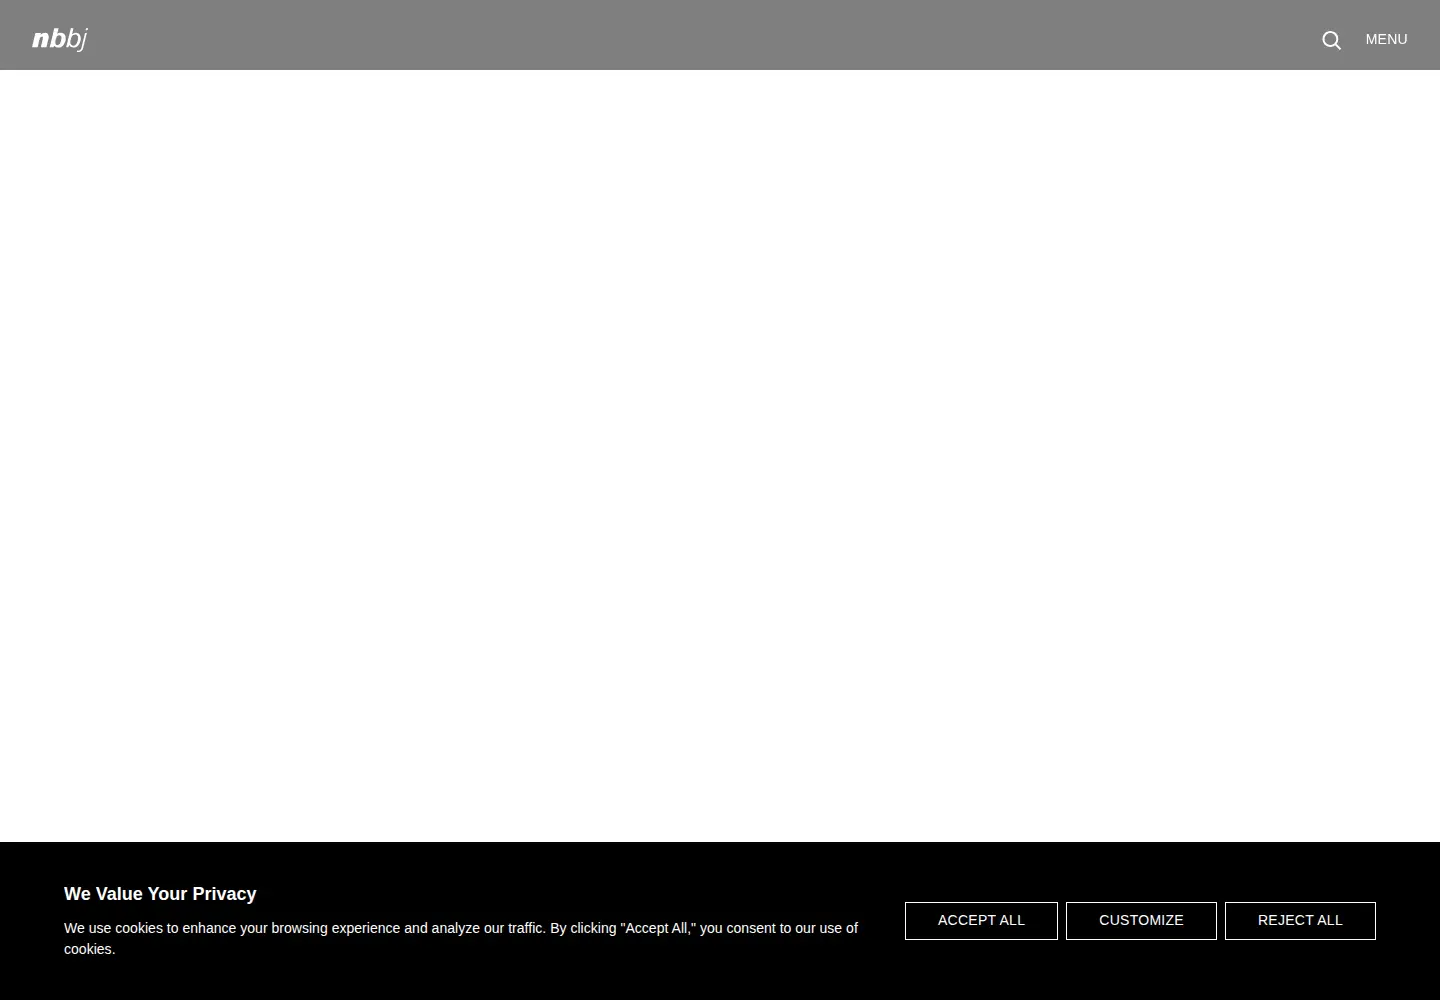Reject all cookies
The height and width of the screenshot is (1000, 1440).
pos(1300,921)
